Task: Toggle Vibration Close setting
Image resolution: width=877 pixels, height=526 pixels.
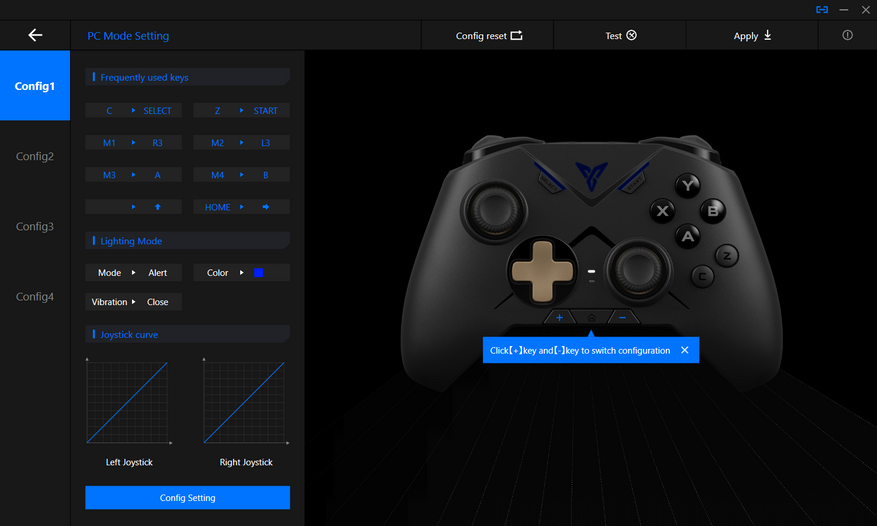Action: 133,302
